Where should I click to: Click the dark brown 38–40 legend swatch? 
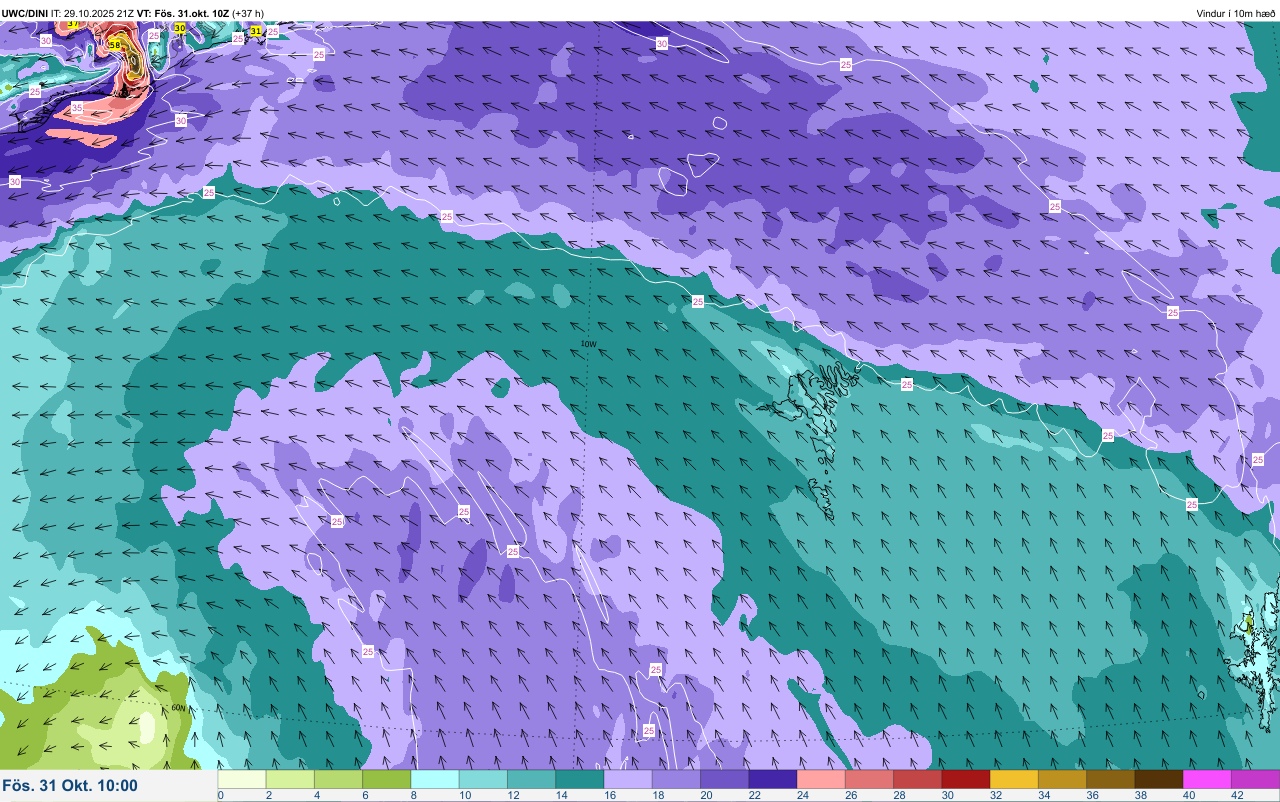point(1158,779)
